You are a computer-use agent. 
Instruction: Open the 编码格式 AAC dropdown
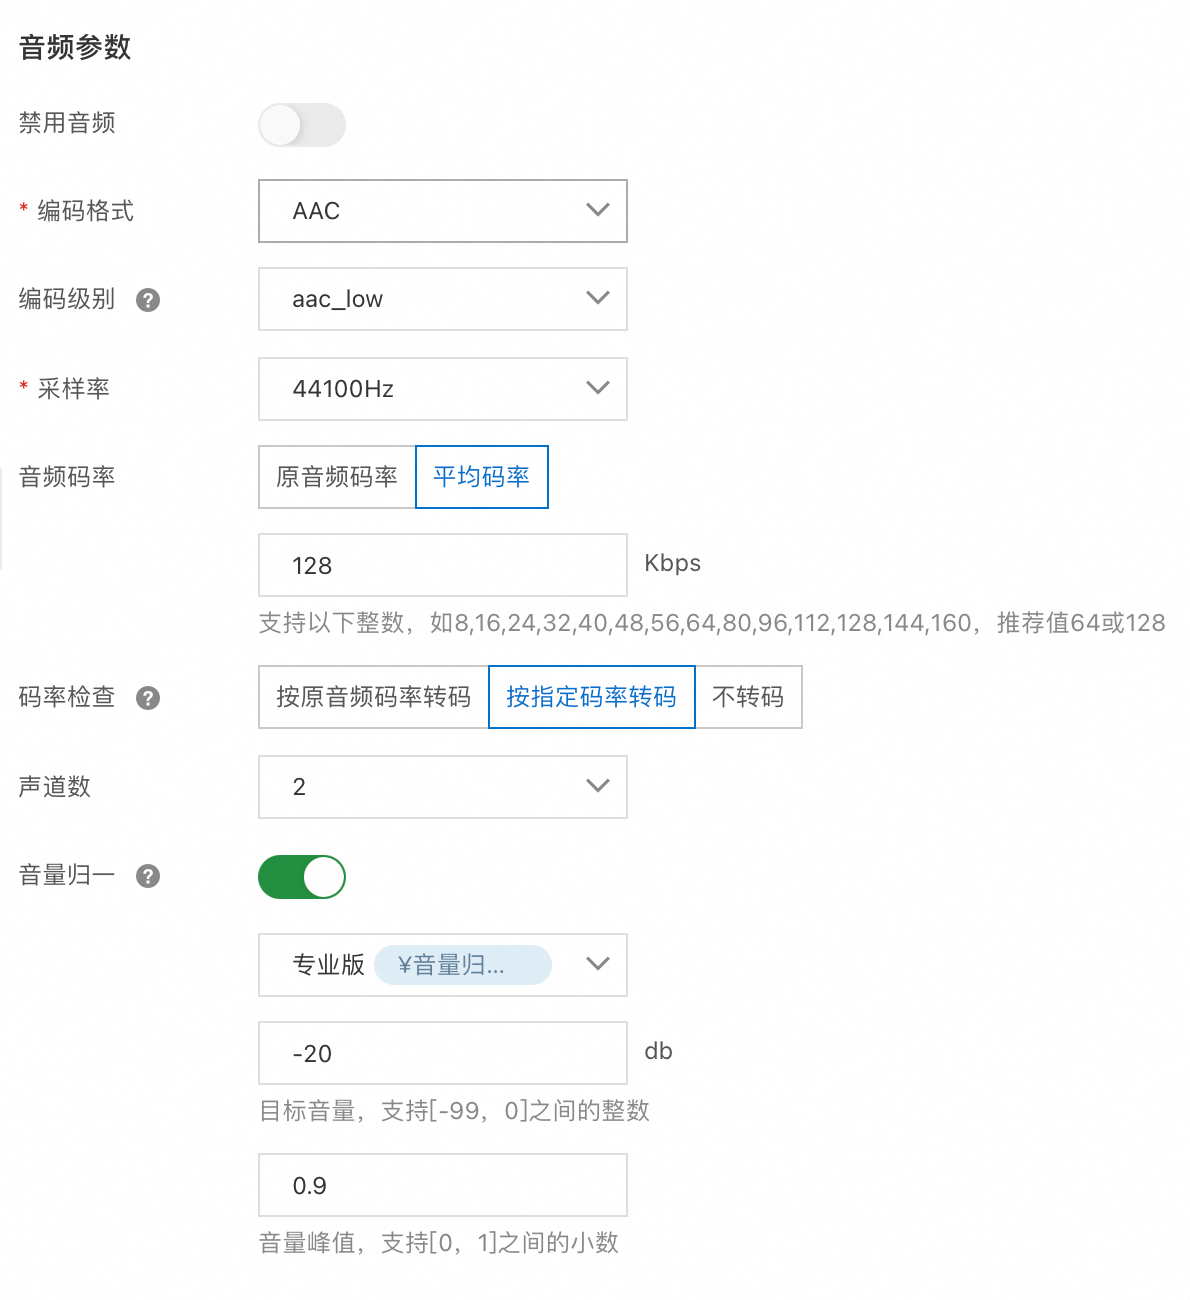(x=442, y=211)
